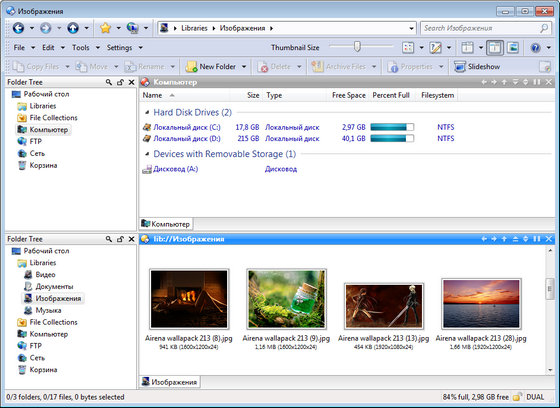Click lock icon in the status bar
Screen dimensions: 560x408
(x=517, y=397)
